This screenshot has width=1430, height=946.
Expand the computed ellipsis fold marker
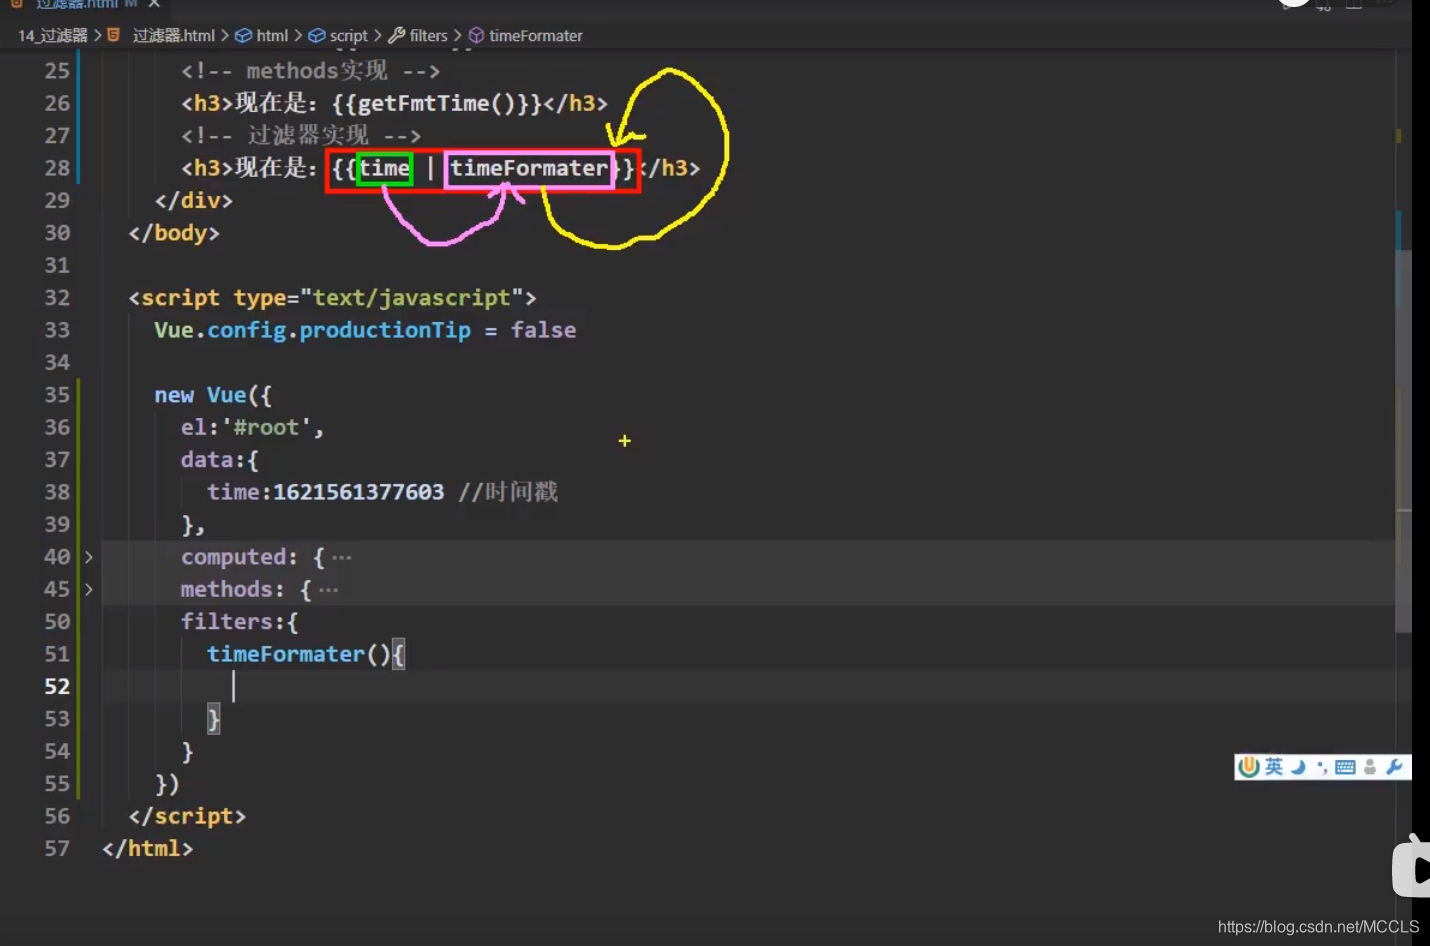coord(341,557)
